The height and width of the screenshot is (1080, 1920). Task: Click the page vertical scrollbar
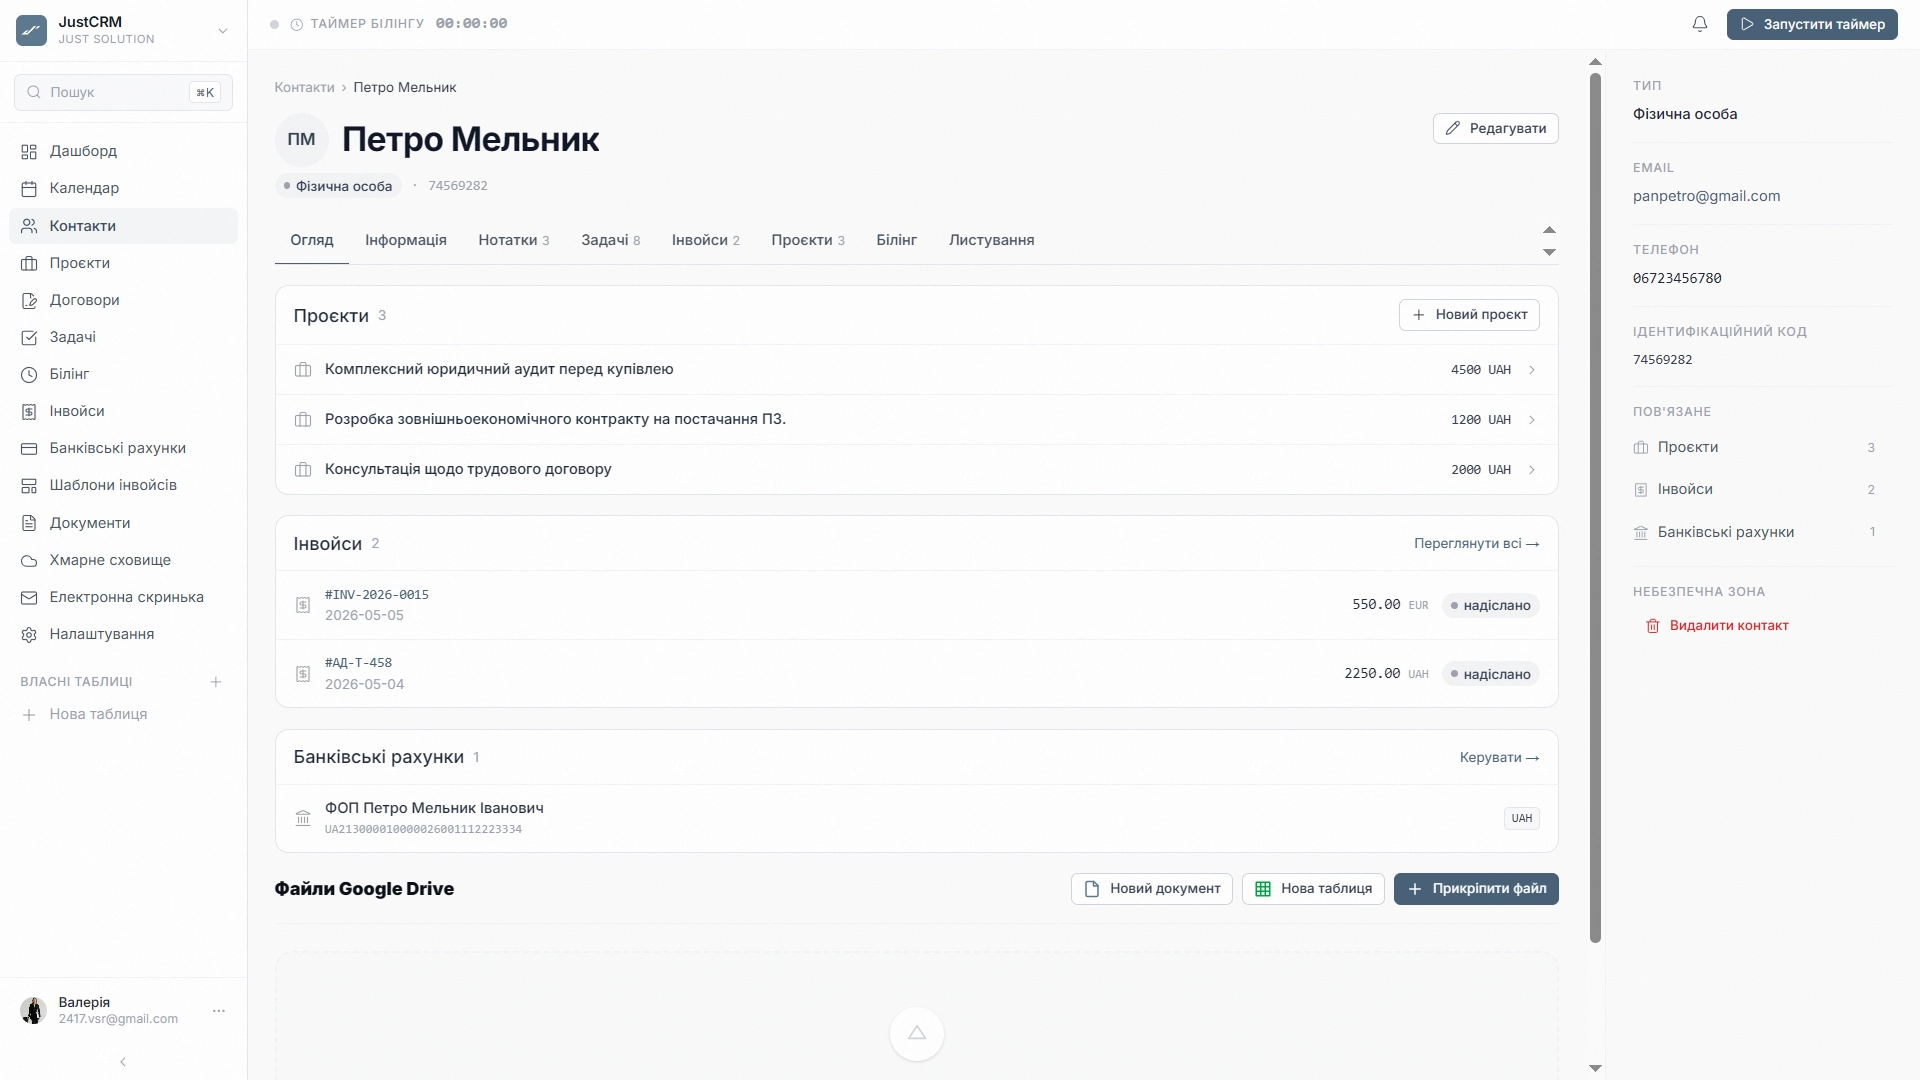coord(1596,508)
